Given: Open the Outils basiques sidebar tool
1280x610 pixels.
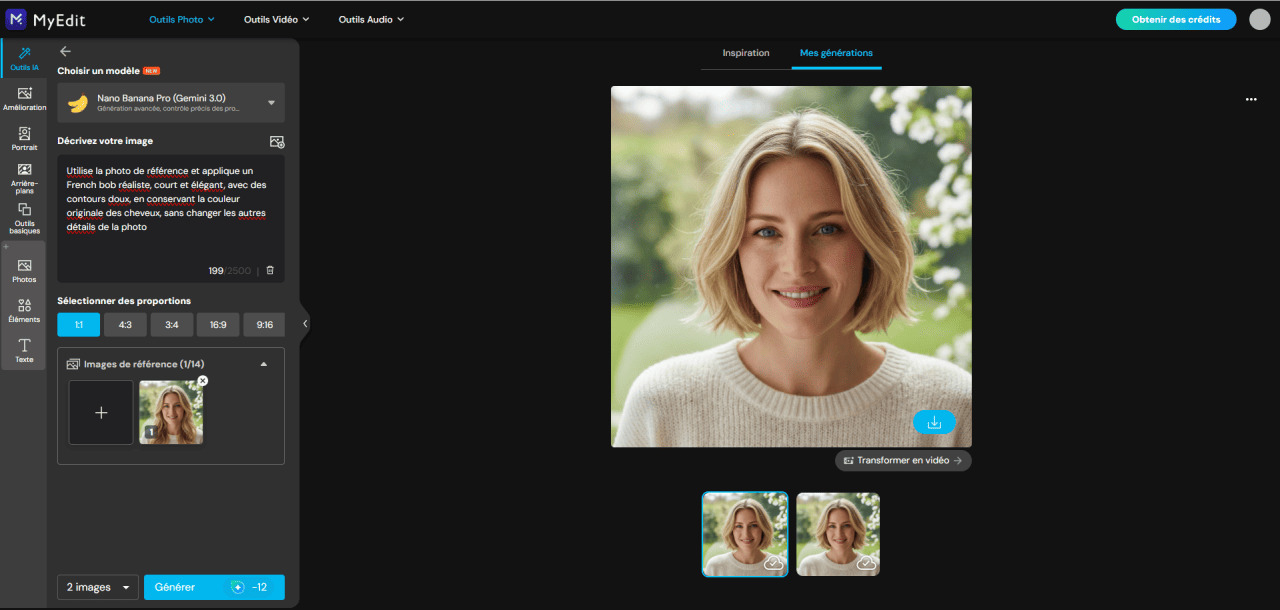Looking at the screenshot, I should [24, 219].
